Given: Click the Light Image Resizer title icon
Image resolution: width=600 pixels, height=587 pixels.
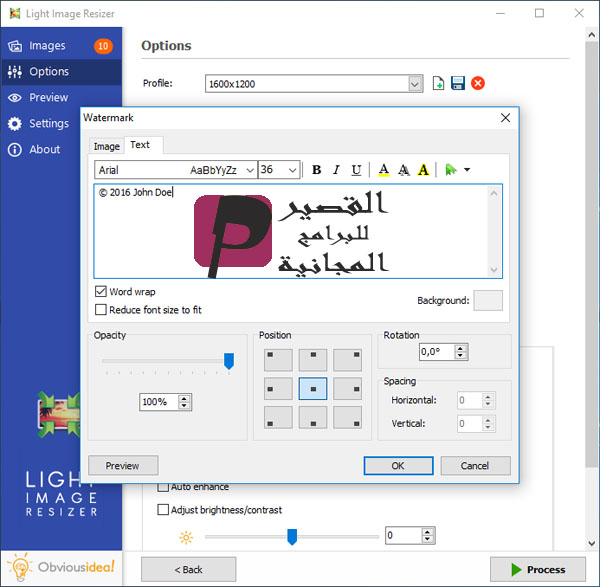Looking at the screenshot, I should tap(15, 13).
